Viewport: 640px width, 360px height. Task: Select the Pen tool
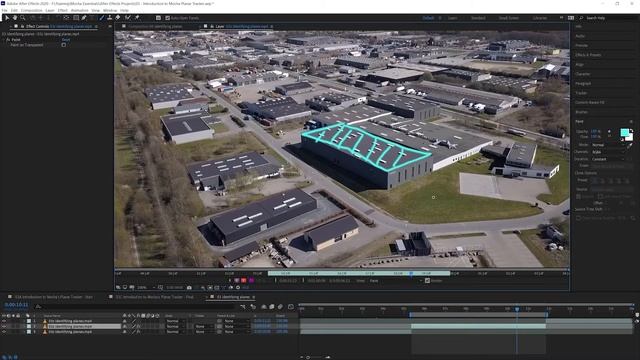[84, 18]
